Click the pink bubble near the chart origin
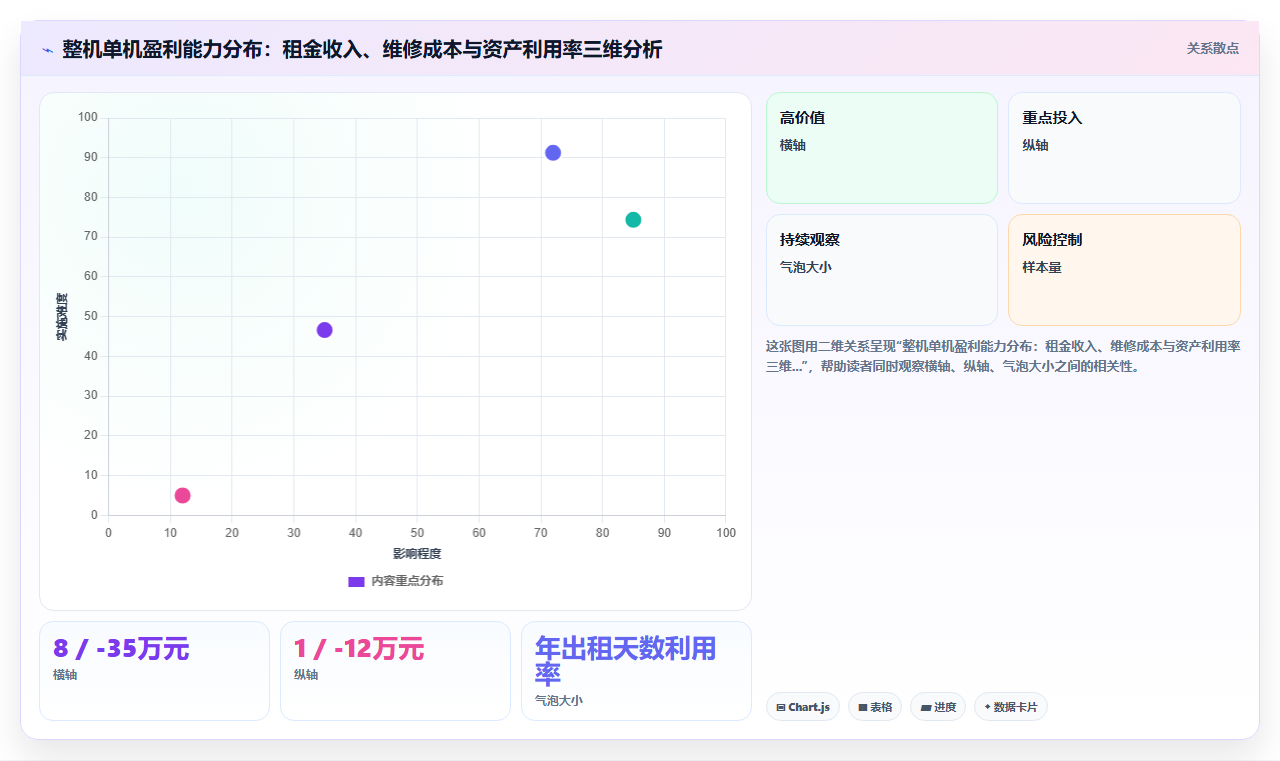1280x761 pixels. (182, 495)
